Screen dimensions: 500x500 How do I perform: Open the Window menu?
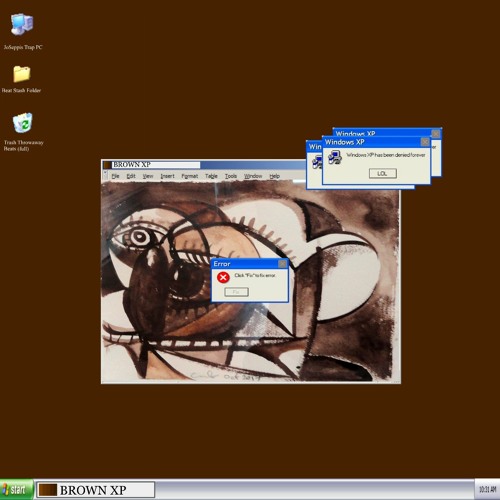pos(253,176)
